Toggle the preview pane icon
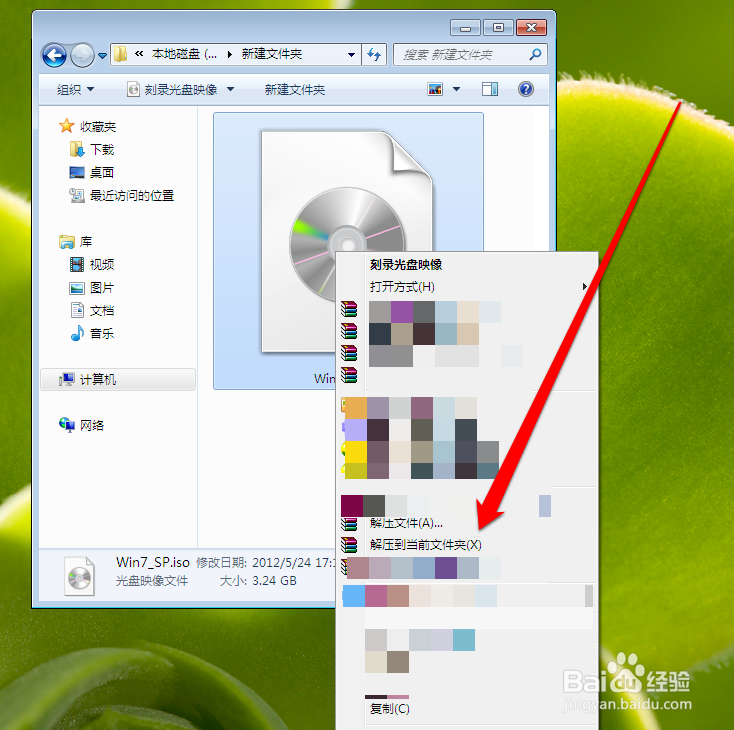 coord(490,88)
